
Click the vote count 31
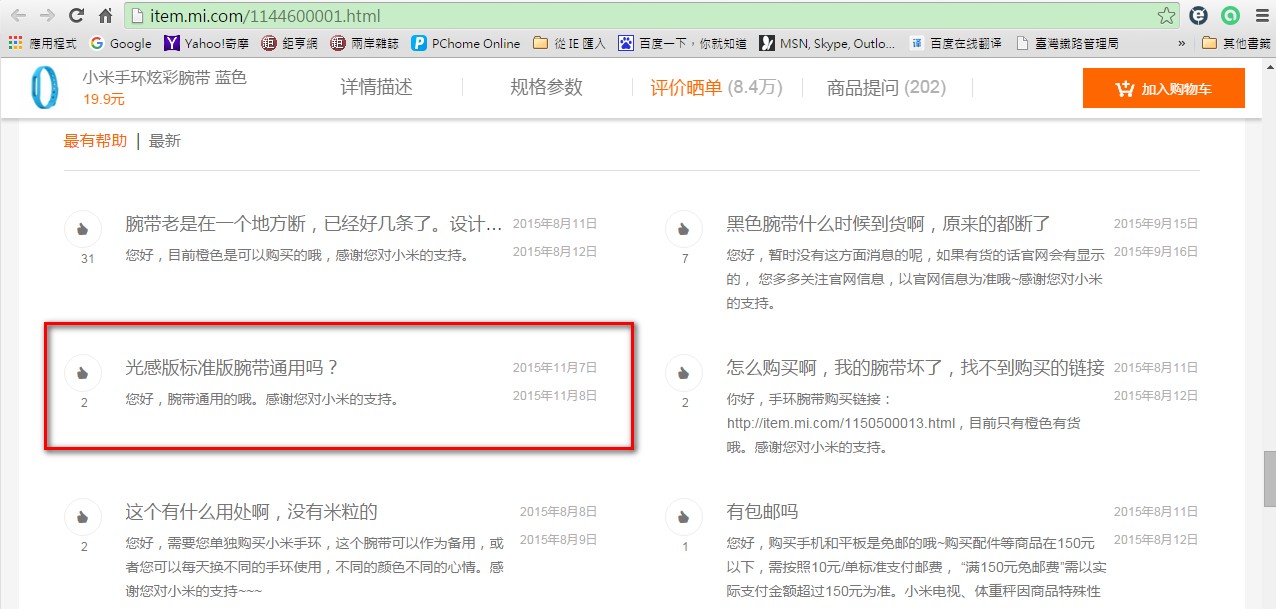click(87, 259)
